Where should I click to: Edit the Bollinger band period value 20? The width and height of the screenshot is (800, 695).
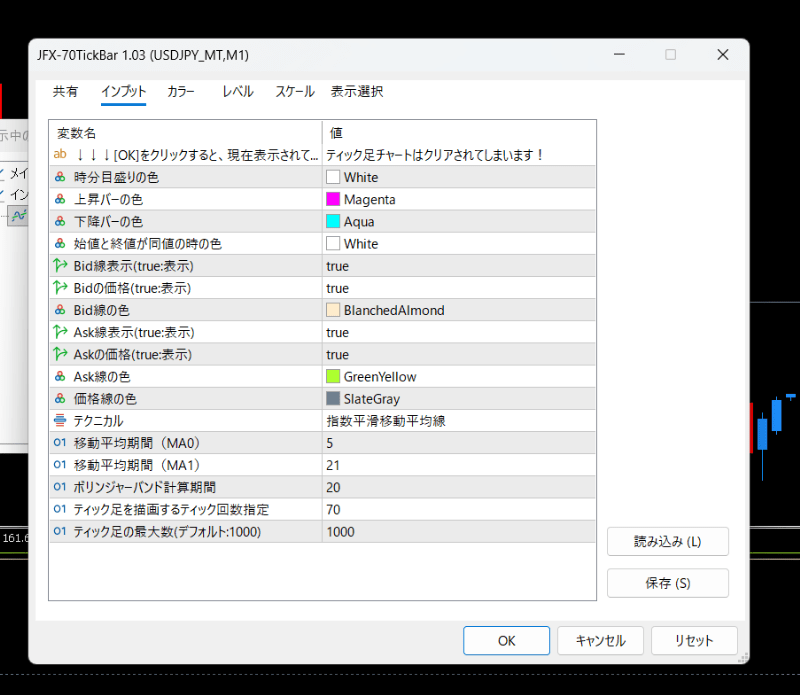459,487
